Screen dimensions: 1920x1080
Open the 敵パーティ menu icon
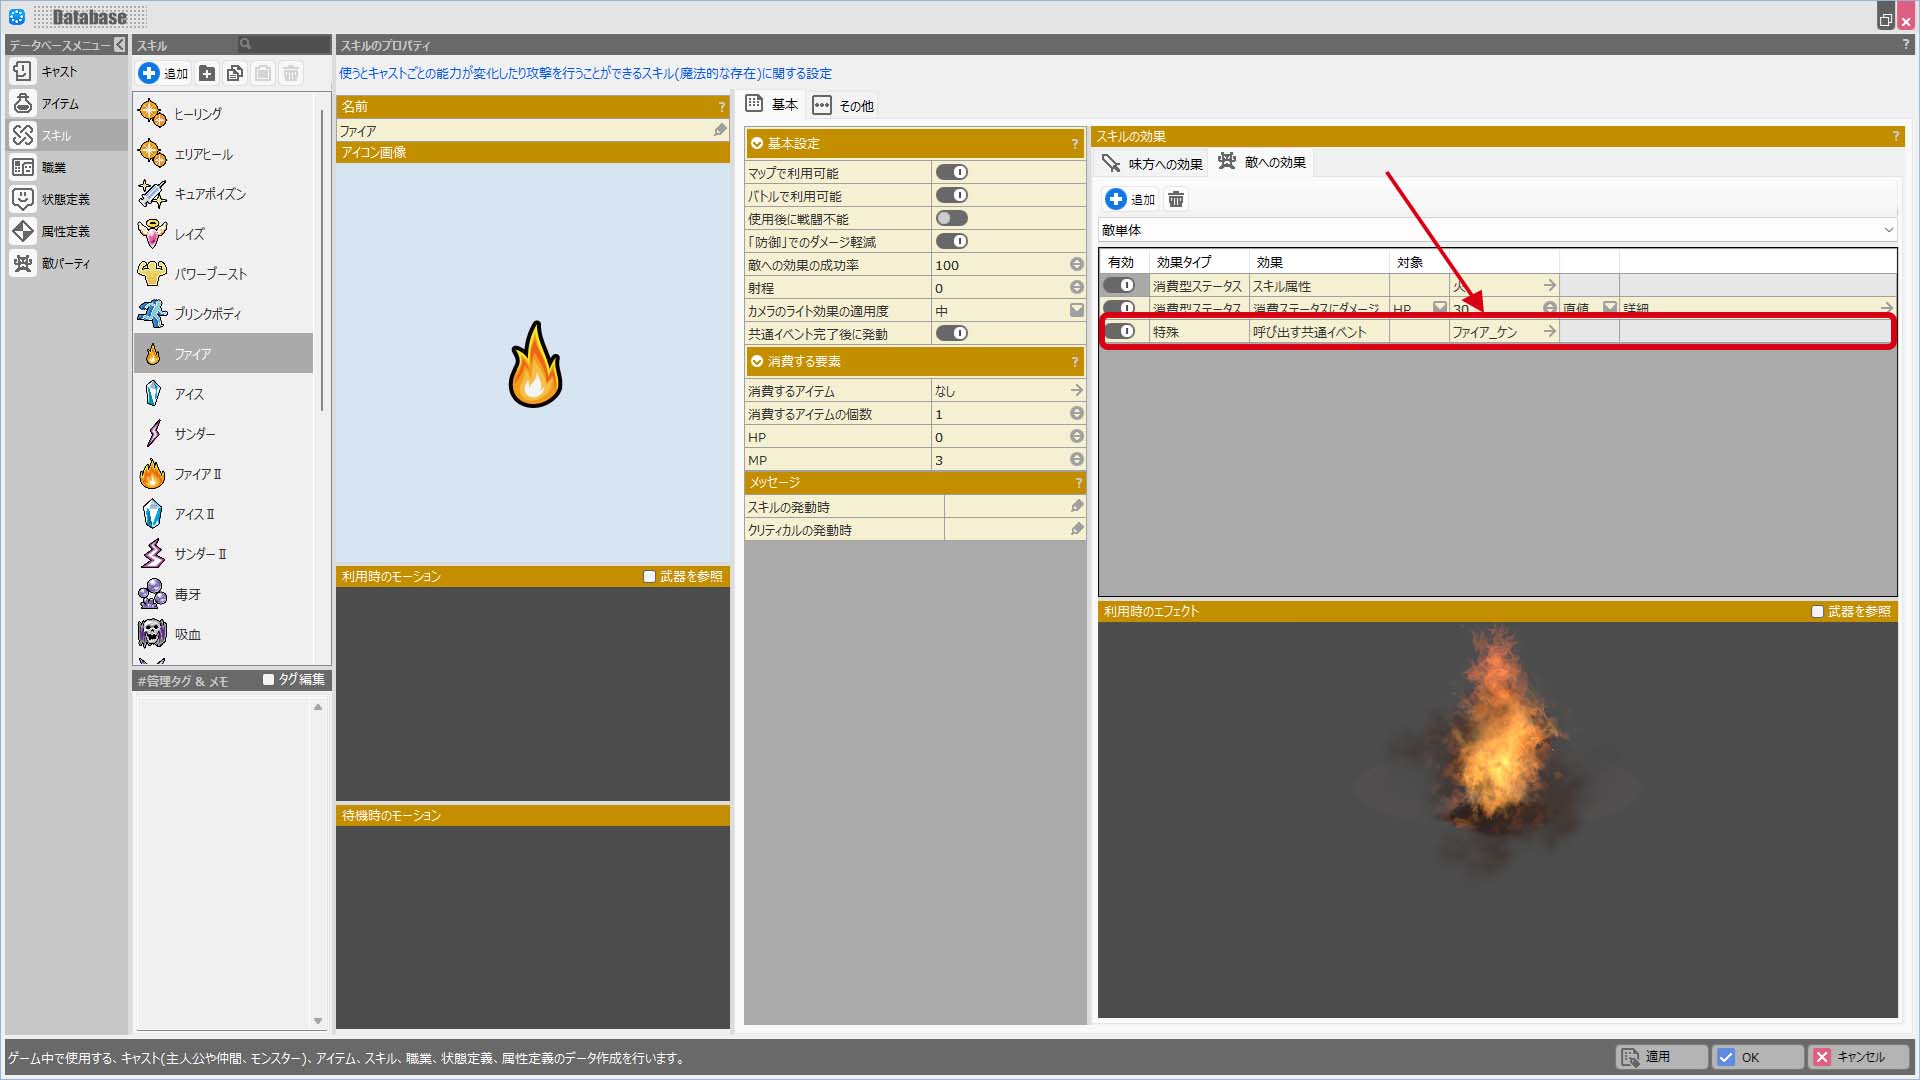click(22, 263)
